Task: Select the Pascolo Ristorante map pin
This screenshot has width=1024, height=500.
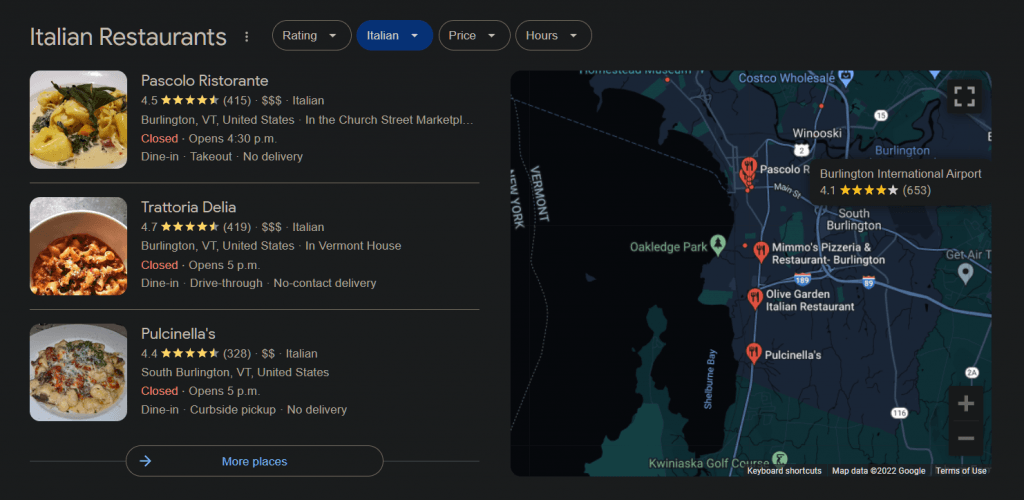Action: (748, 167)
